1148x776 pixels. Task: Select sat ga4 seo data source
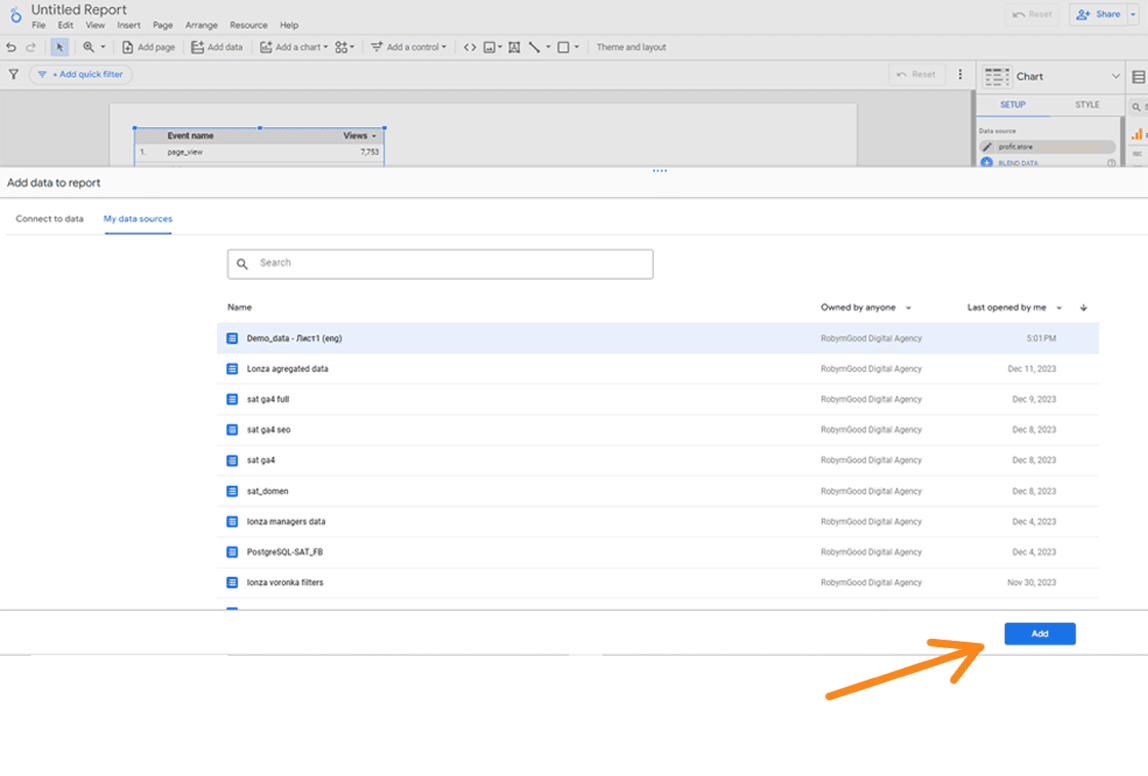[657, 430]
